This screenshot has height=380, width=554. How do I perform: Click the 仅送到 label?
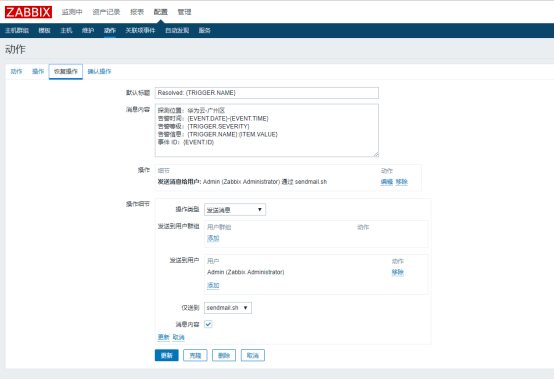coord(190,308)
